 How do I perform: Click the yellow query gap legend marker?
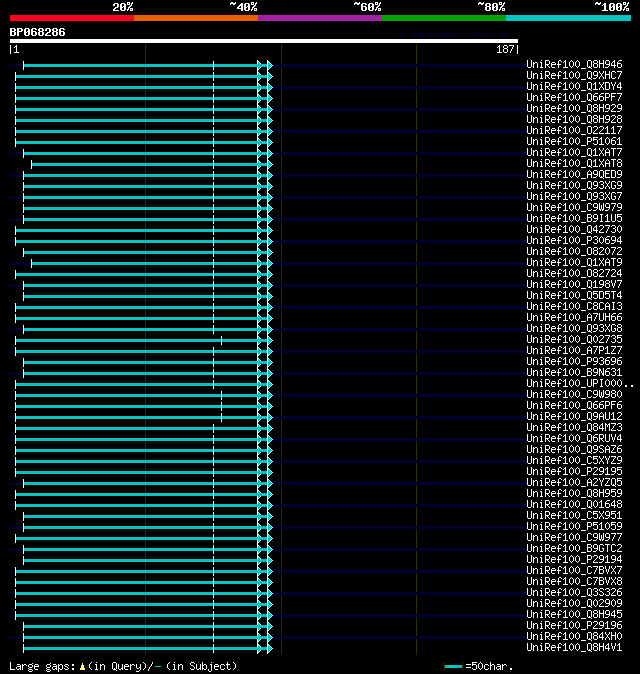coord(82,667)
